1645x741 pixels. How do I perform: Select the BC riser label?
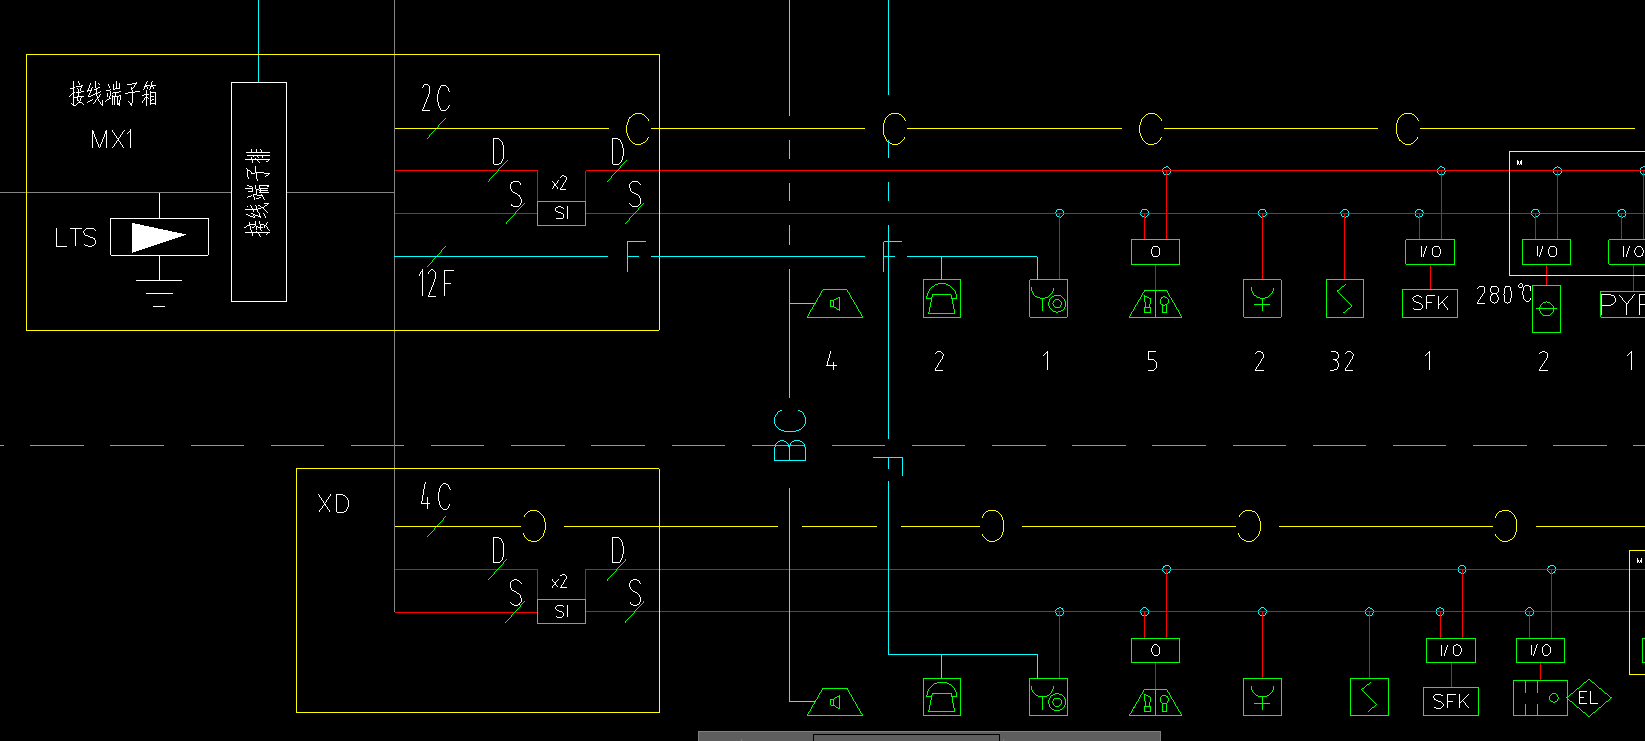click(790, 435)
